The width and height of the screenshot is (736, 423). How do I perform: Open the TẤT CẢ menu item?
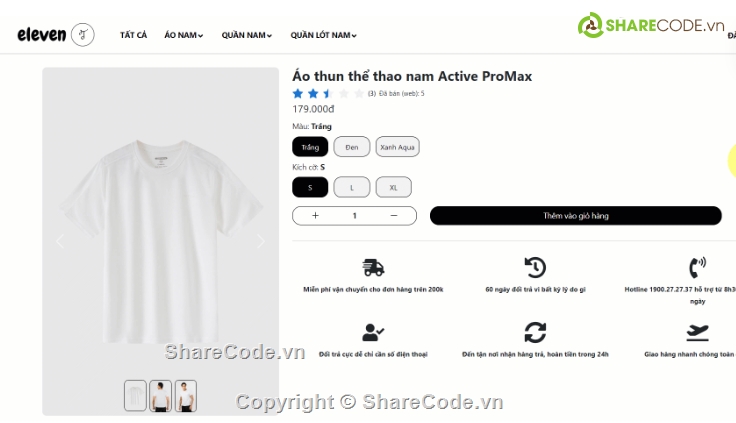(133, 35)
